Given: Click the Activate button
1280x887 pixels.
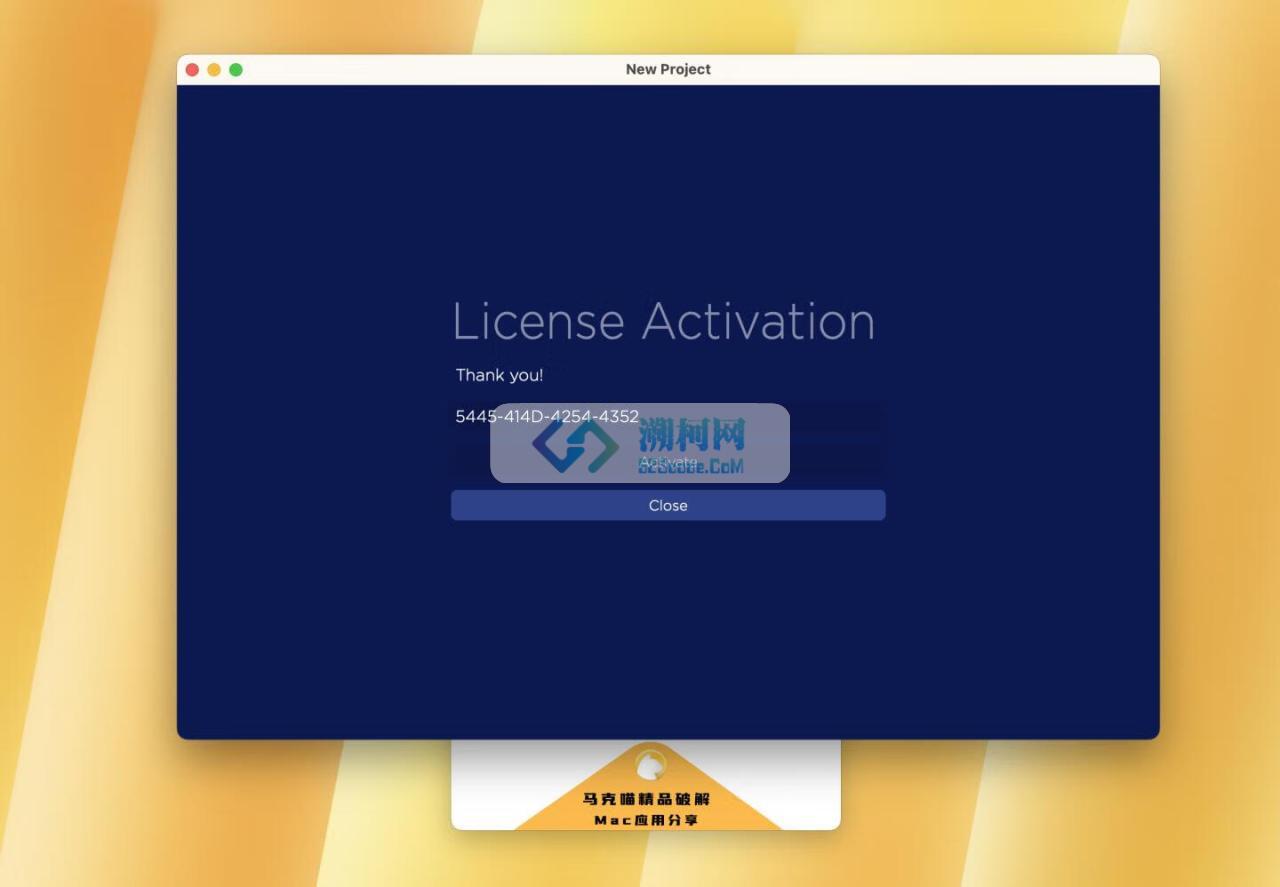Looking at the screenshot, I should click(x=668, y=461).
